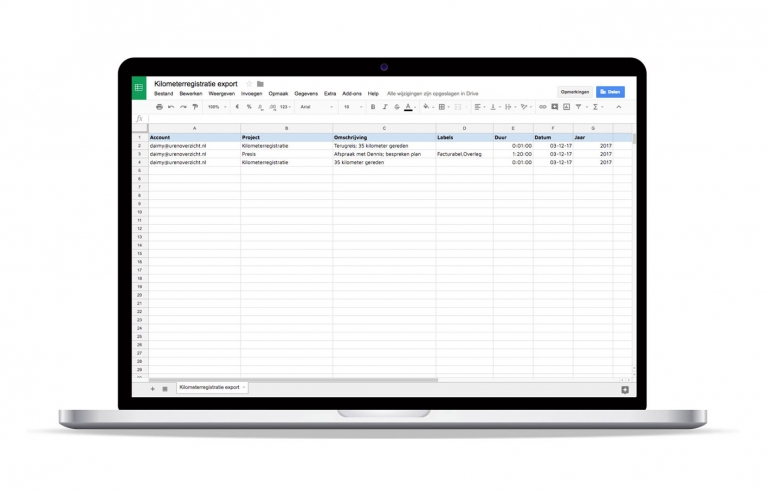Open the move-to-folder icon beside title
The width and height of the screenshot is (768, 493).
[x=260, y=84]
